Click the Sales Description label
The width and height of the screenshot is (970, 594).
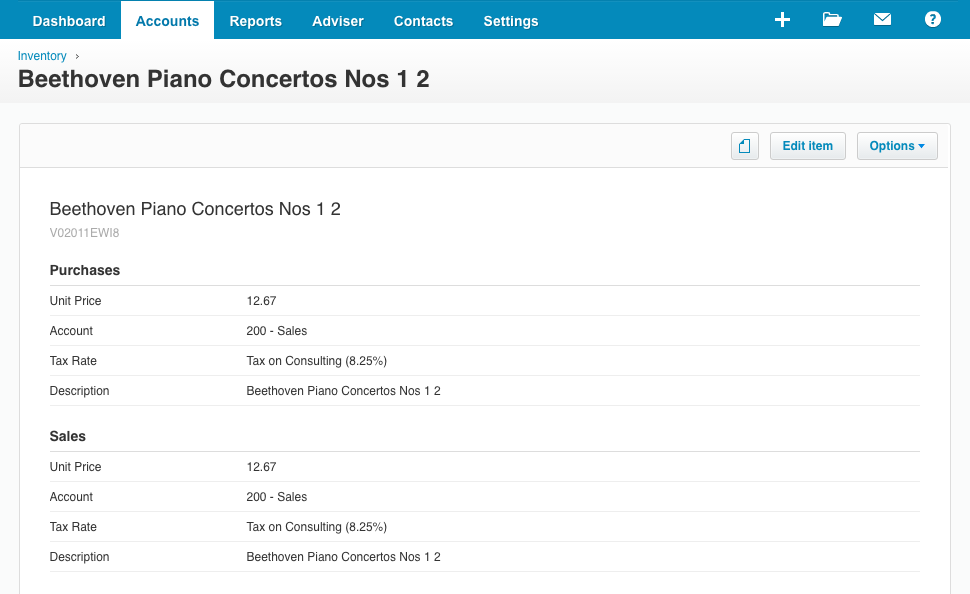coord(79,557)
